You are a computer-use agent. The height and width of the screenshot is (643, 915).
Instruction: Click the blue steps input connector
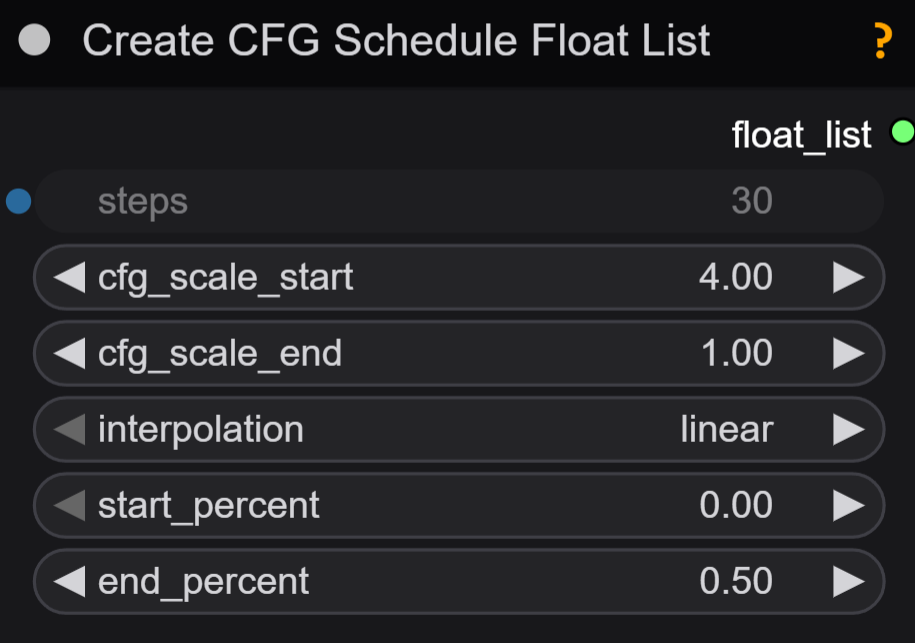coord(19,201)
